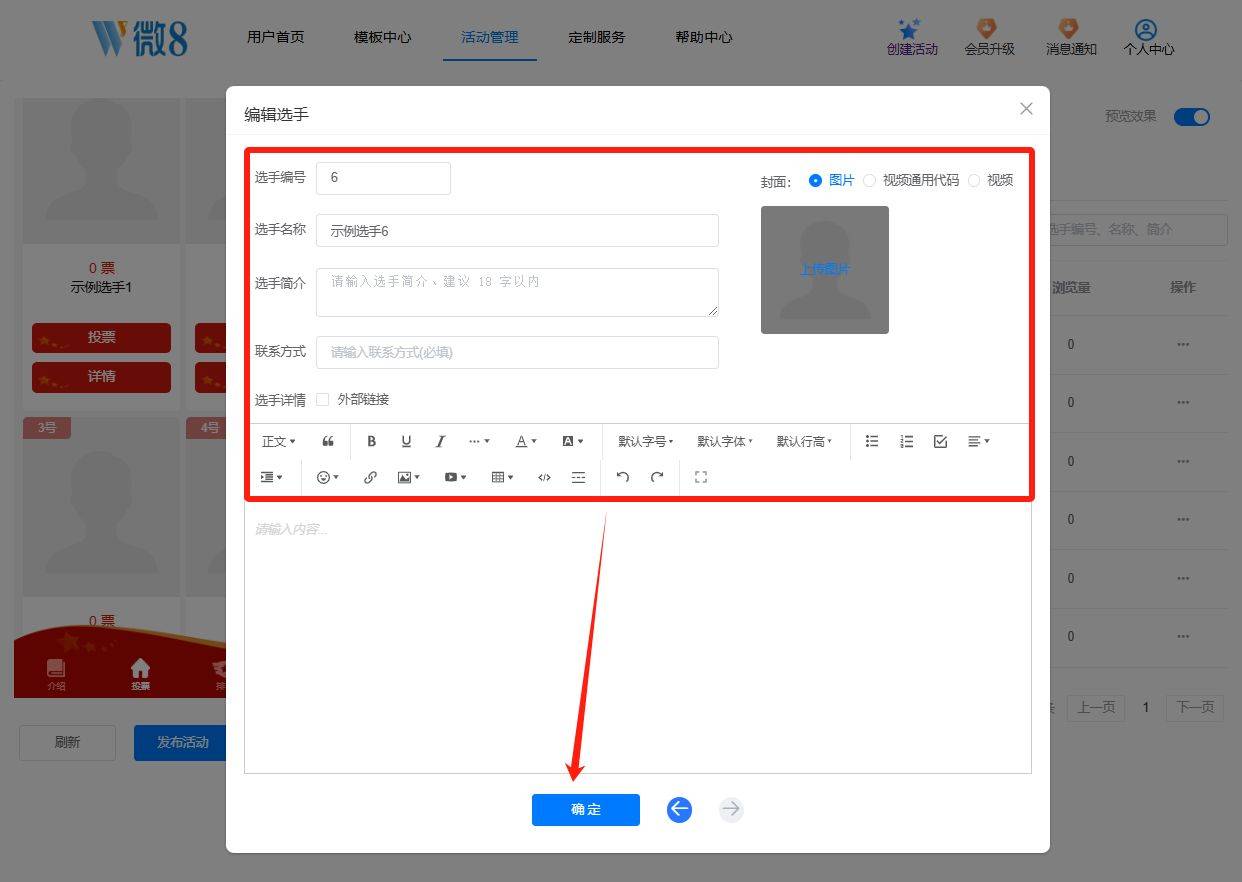Apply underline formatting in editor
1242x882 pixels.
pos(406,441)
